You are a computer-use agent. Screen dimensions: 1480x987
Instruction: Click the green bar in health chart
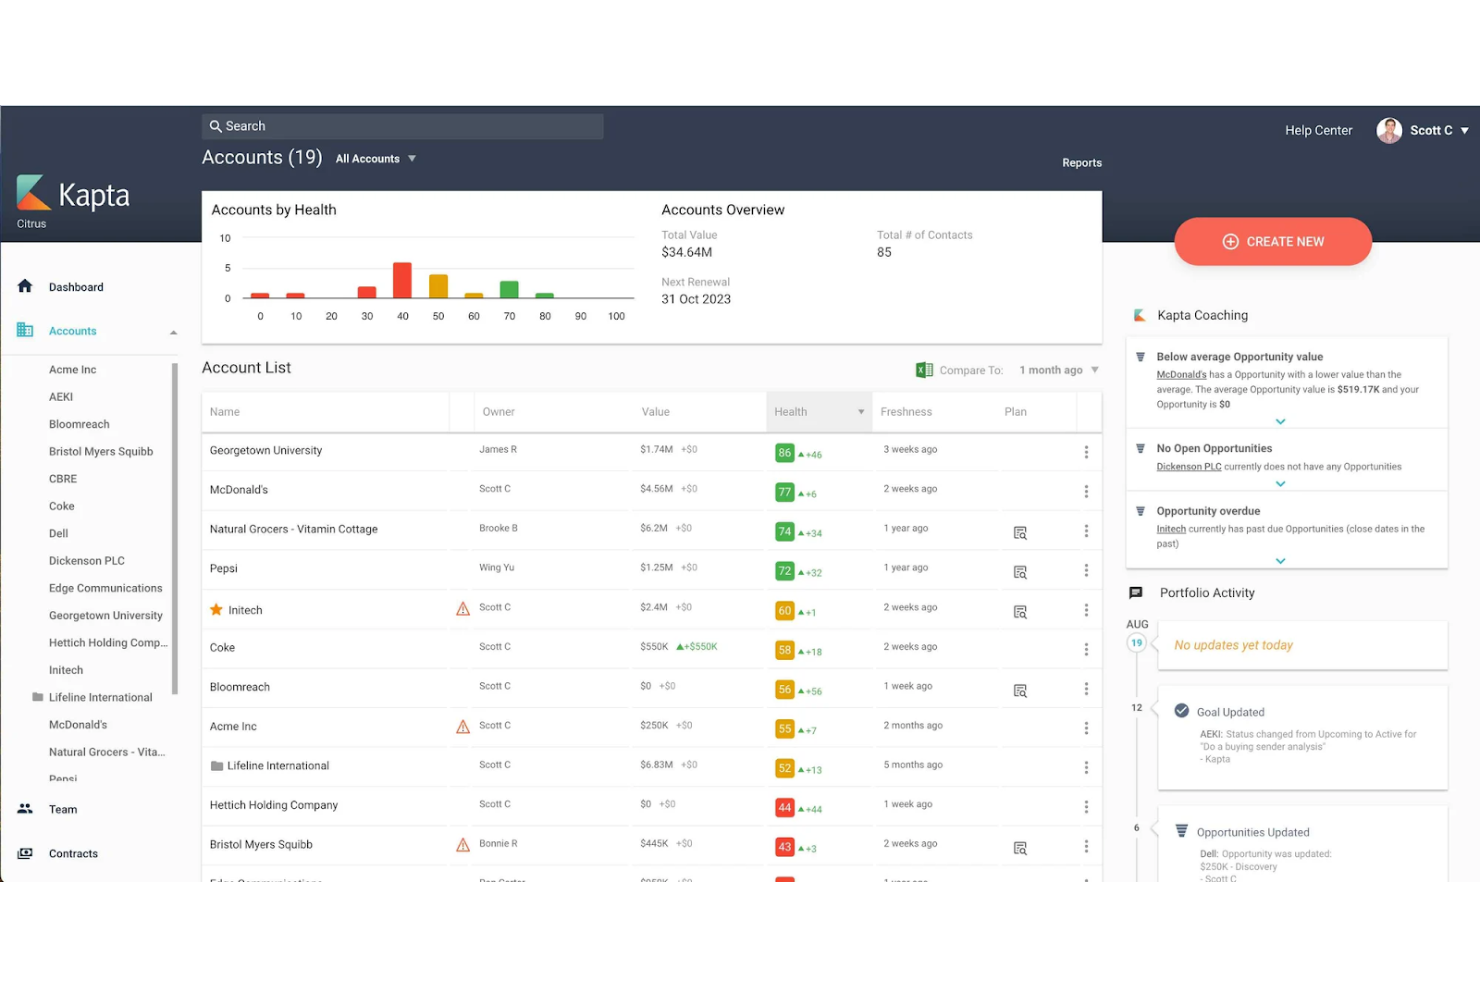pos(509,289)
